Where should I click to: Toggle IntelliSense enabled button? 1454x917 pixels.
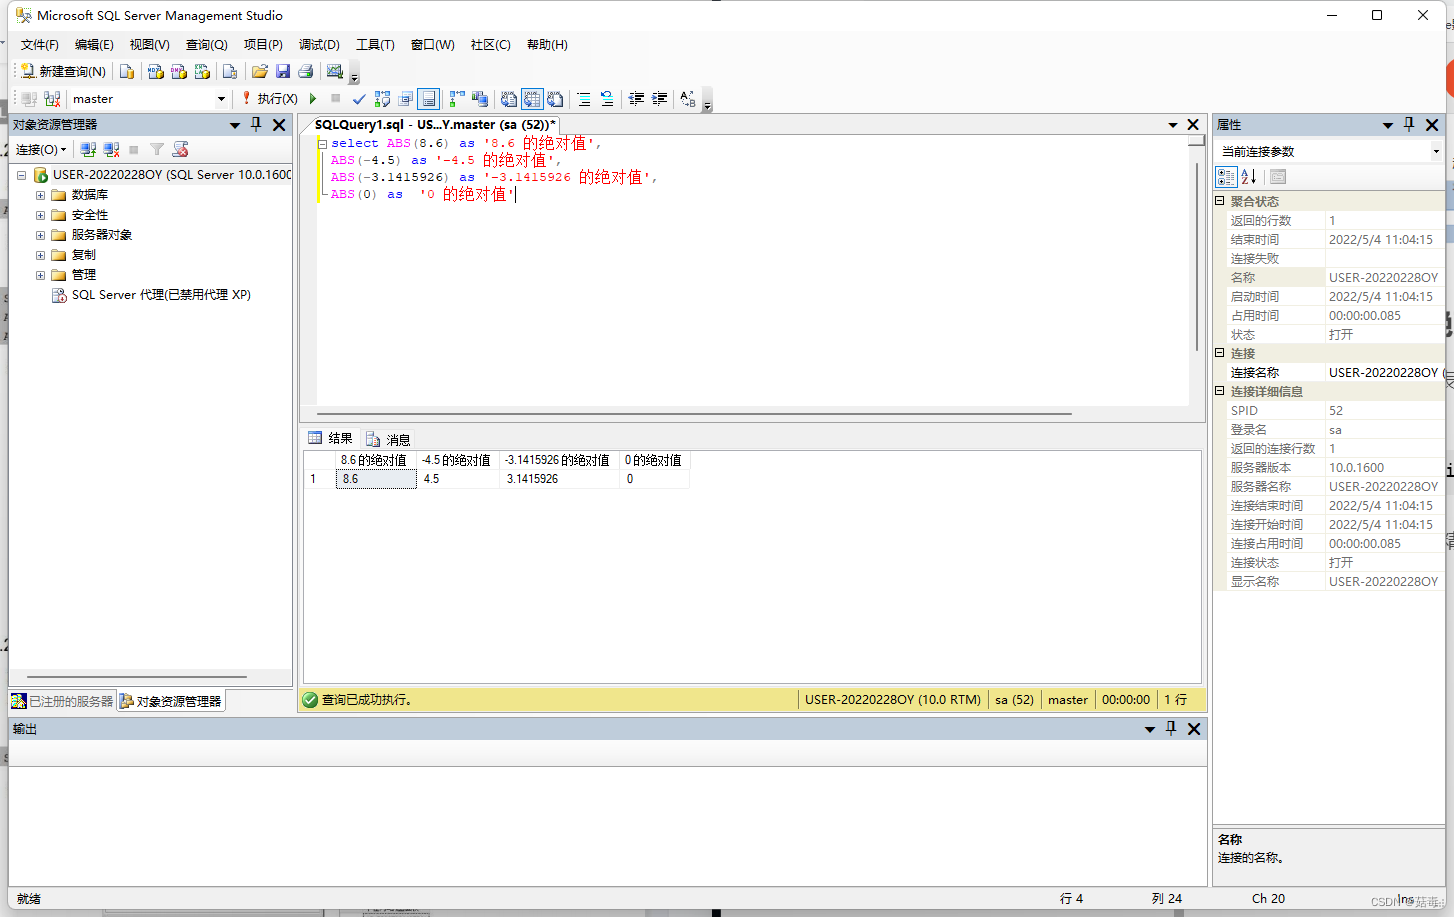(x=428, y=99)
